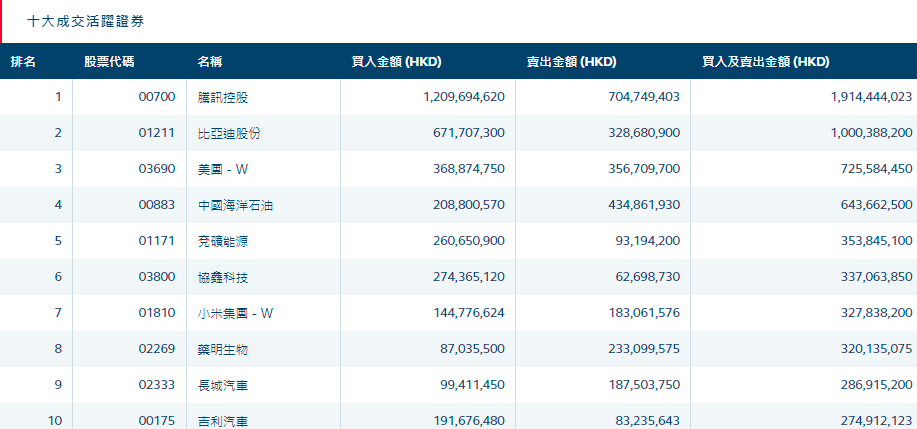917x429 pixels.
Task: Click the 買入及賣出金額 (HKD) column header
Action: coord(766,61)
